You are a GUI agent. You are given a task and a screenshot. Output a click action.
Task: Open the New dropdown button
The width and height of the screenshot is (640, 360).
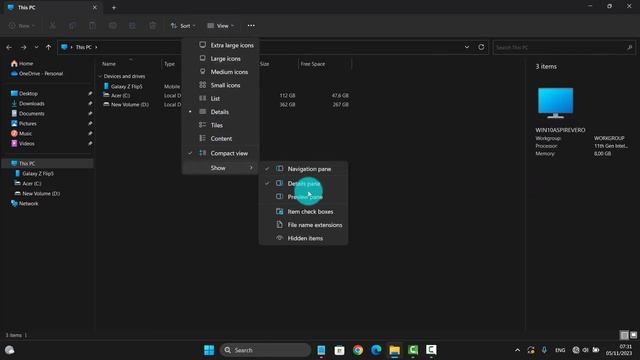(x=22, y=26)
